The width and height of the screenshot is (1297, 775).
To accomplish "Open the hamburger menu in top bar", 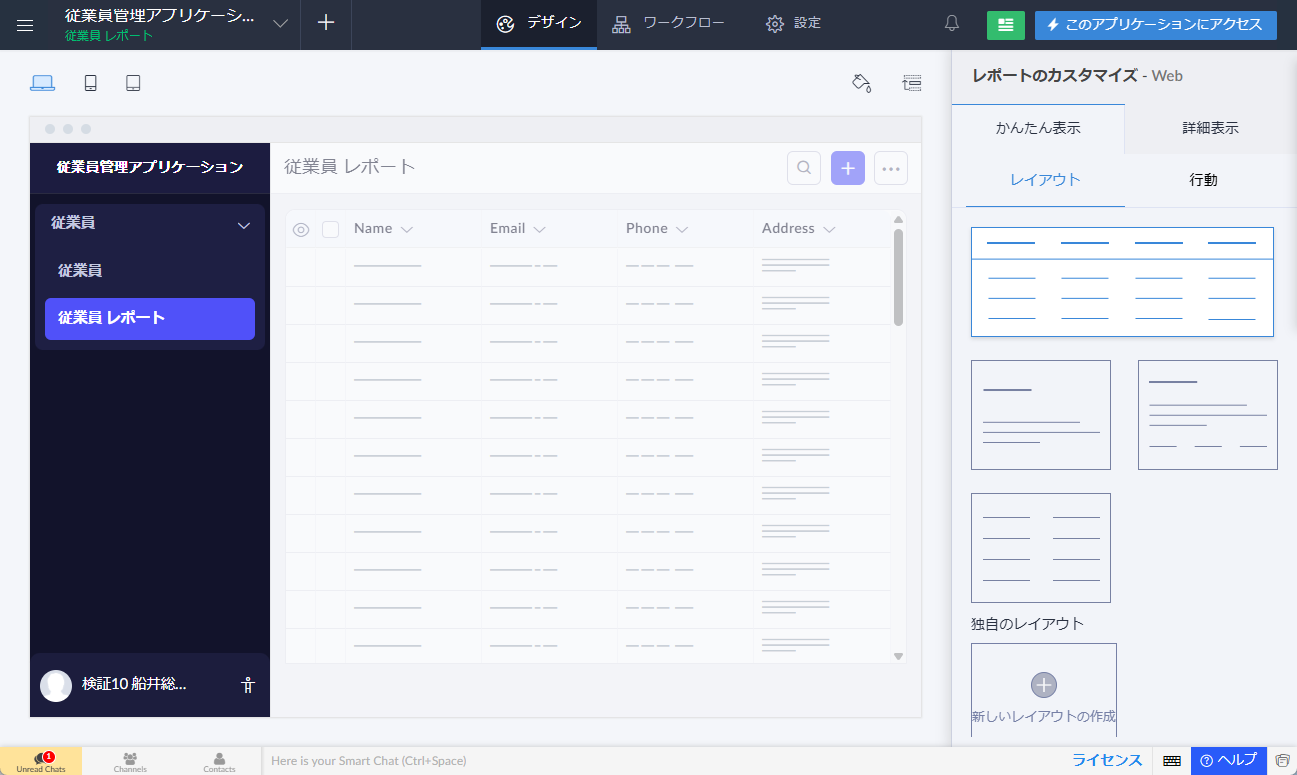I will 25,25.
